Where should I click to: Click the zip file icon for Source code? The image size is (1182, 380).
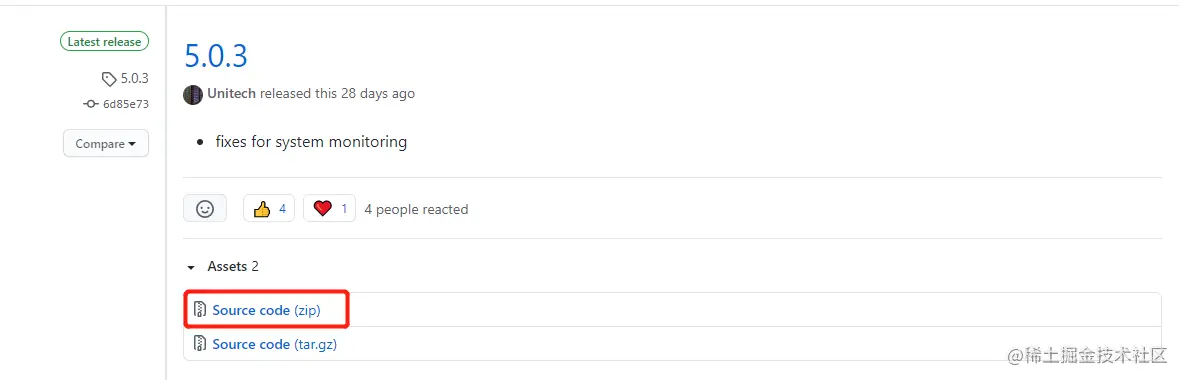click(200, 310)
